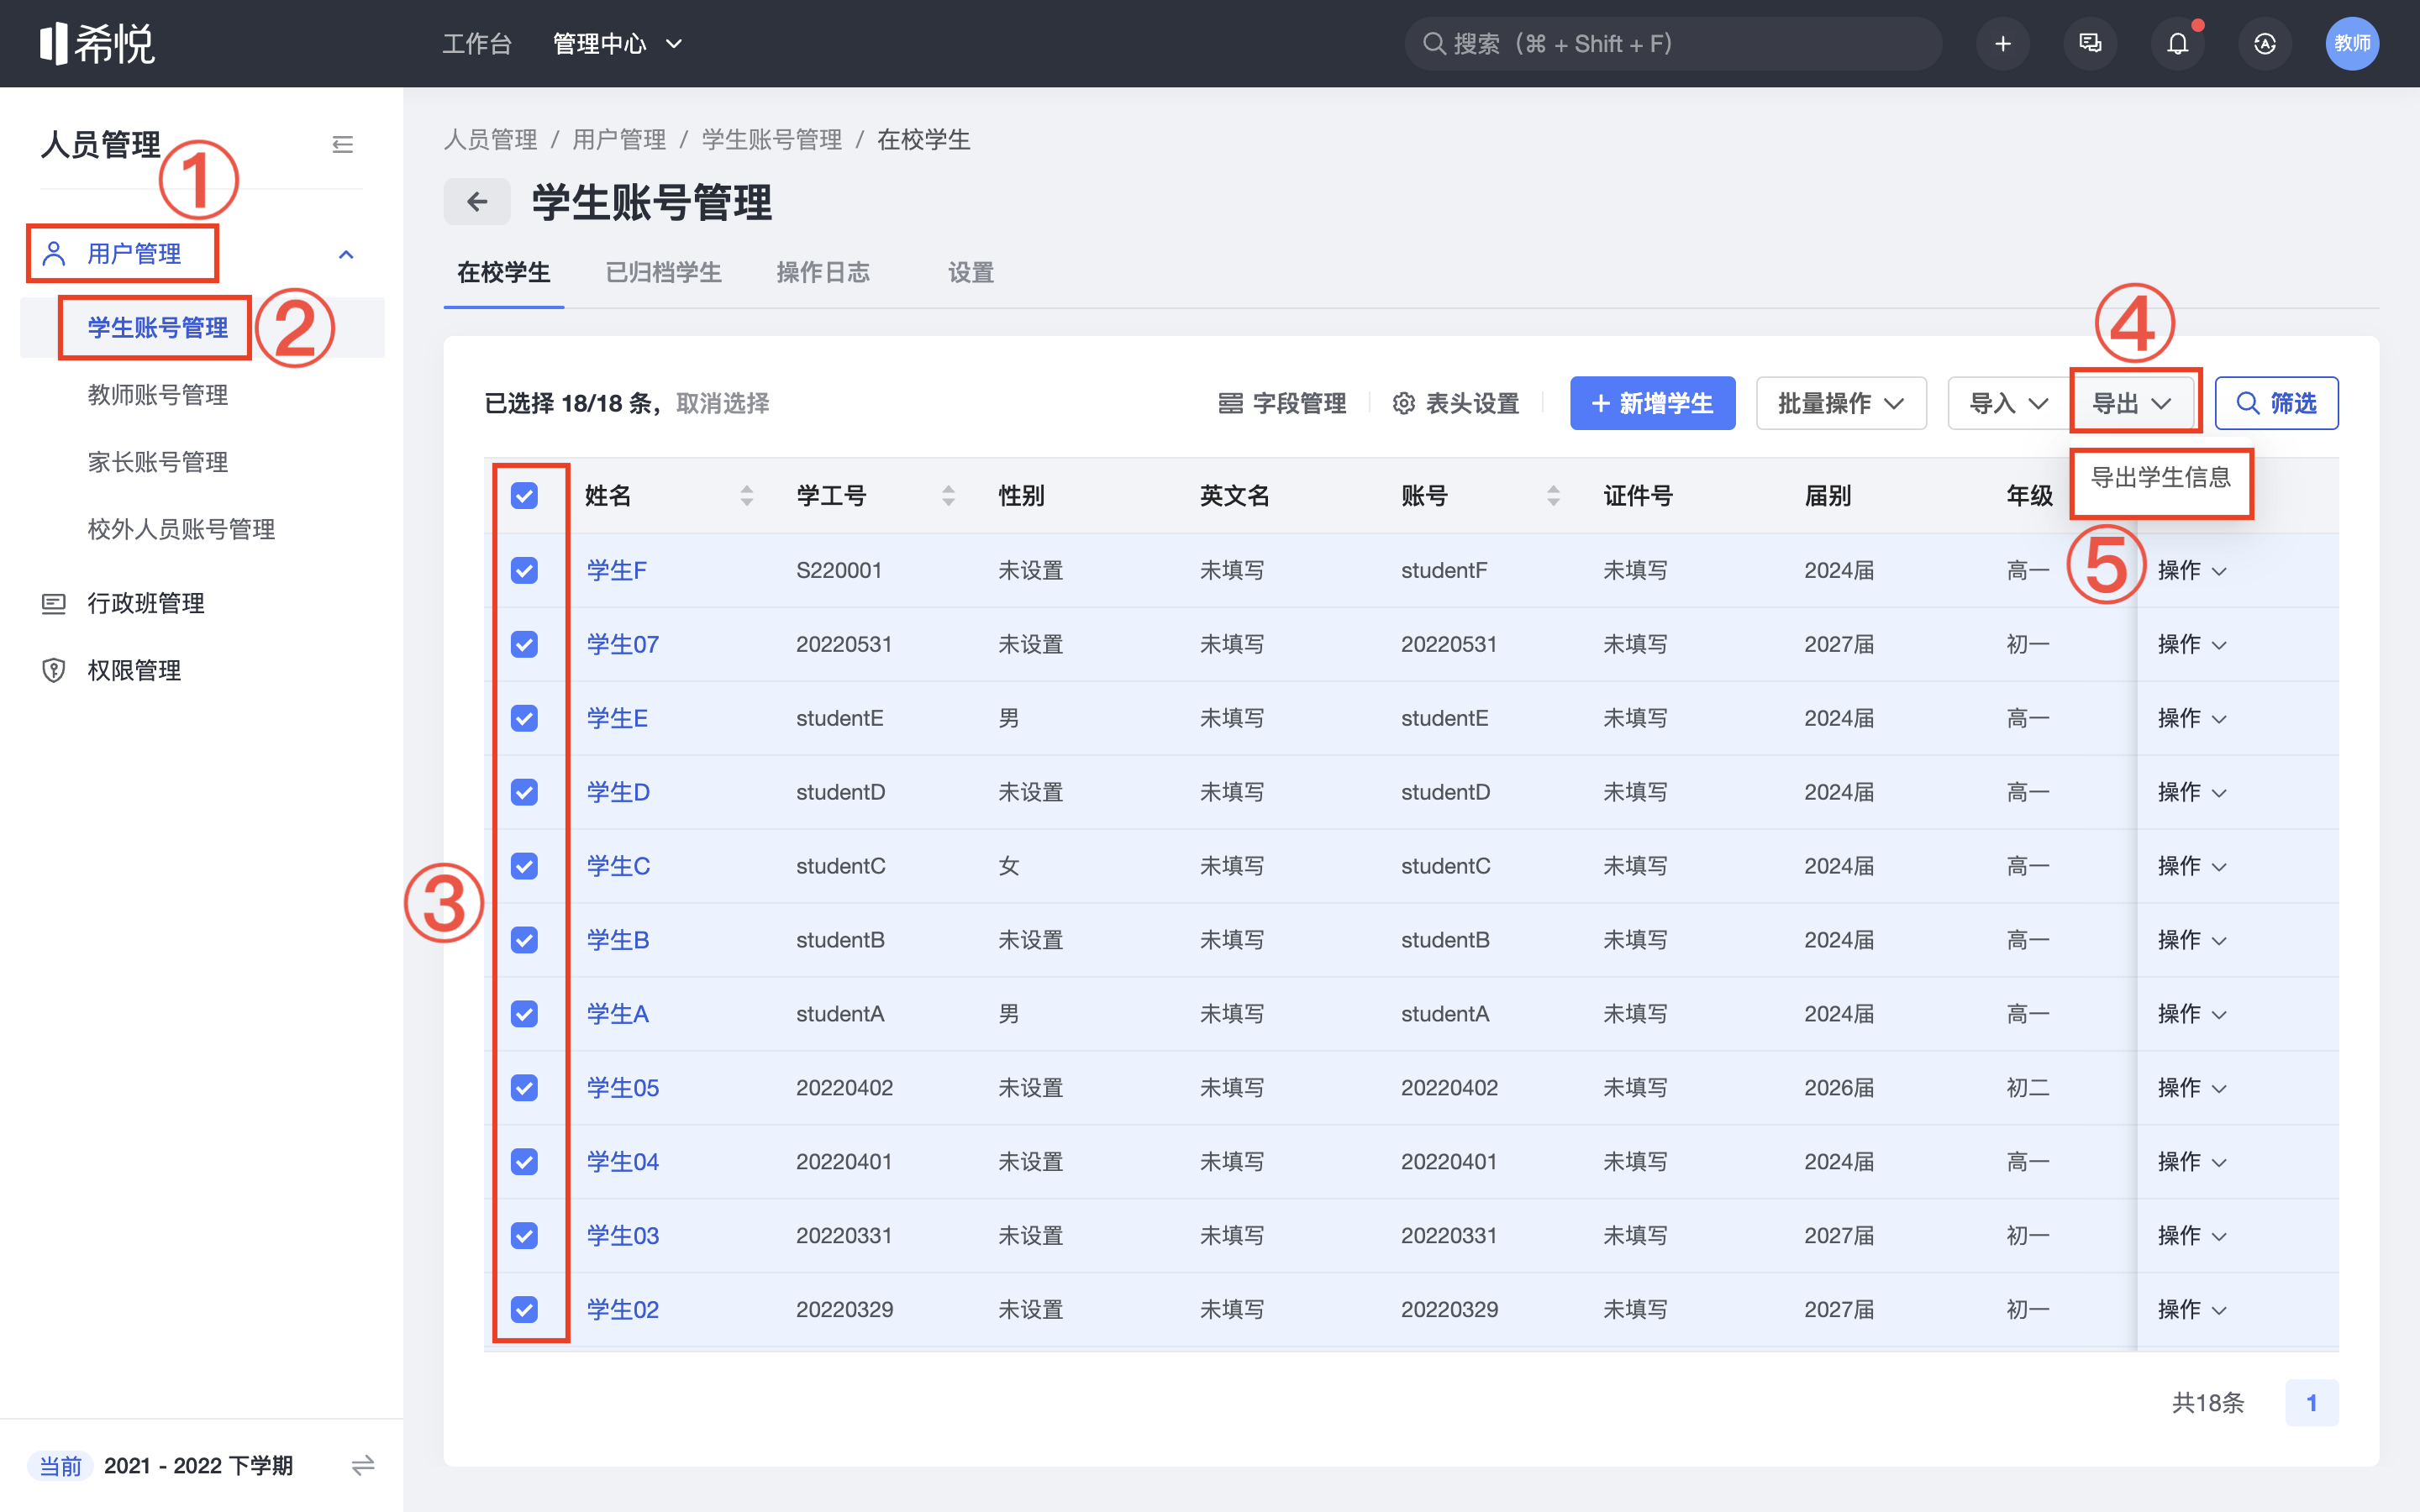Viewport: 2420px width, 1512px height.
Task: Open the 学生05 name link
Action: [x=622, y=1088]
